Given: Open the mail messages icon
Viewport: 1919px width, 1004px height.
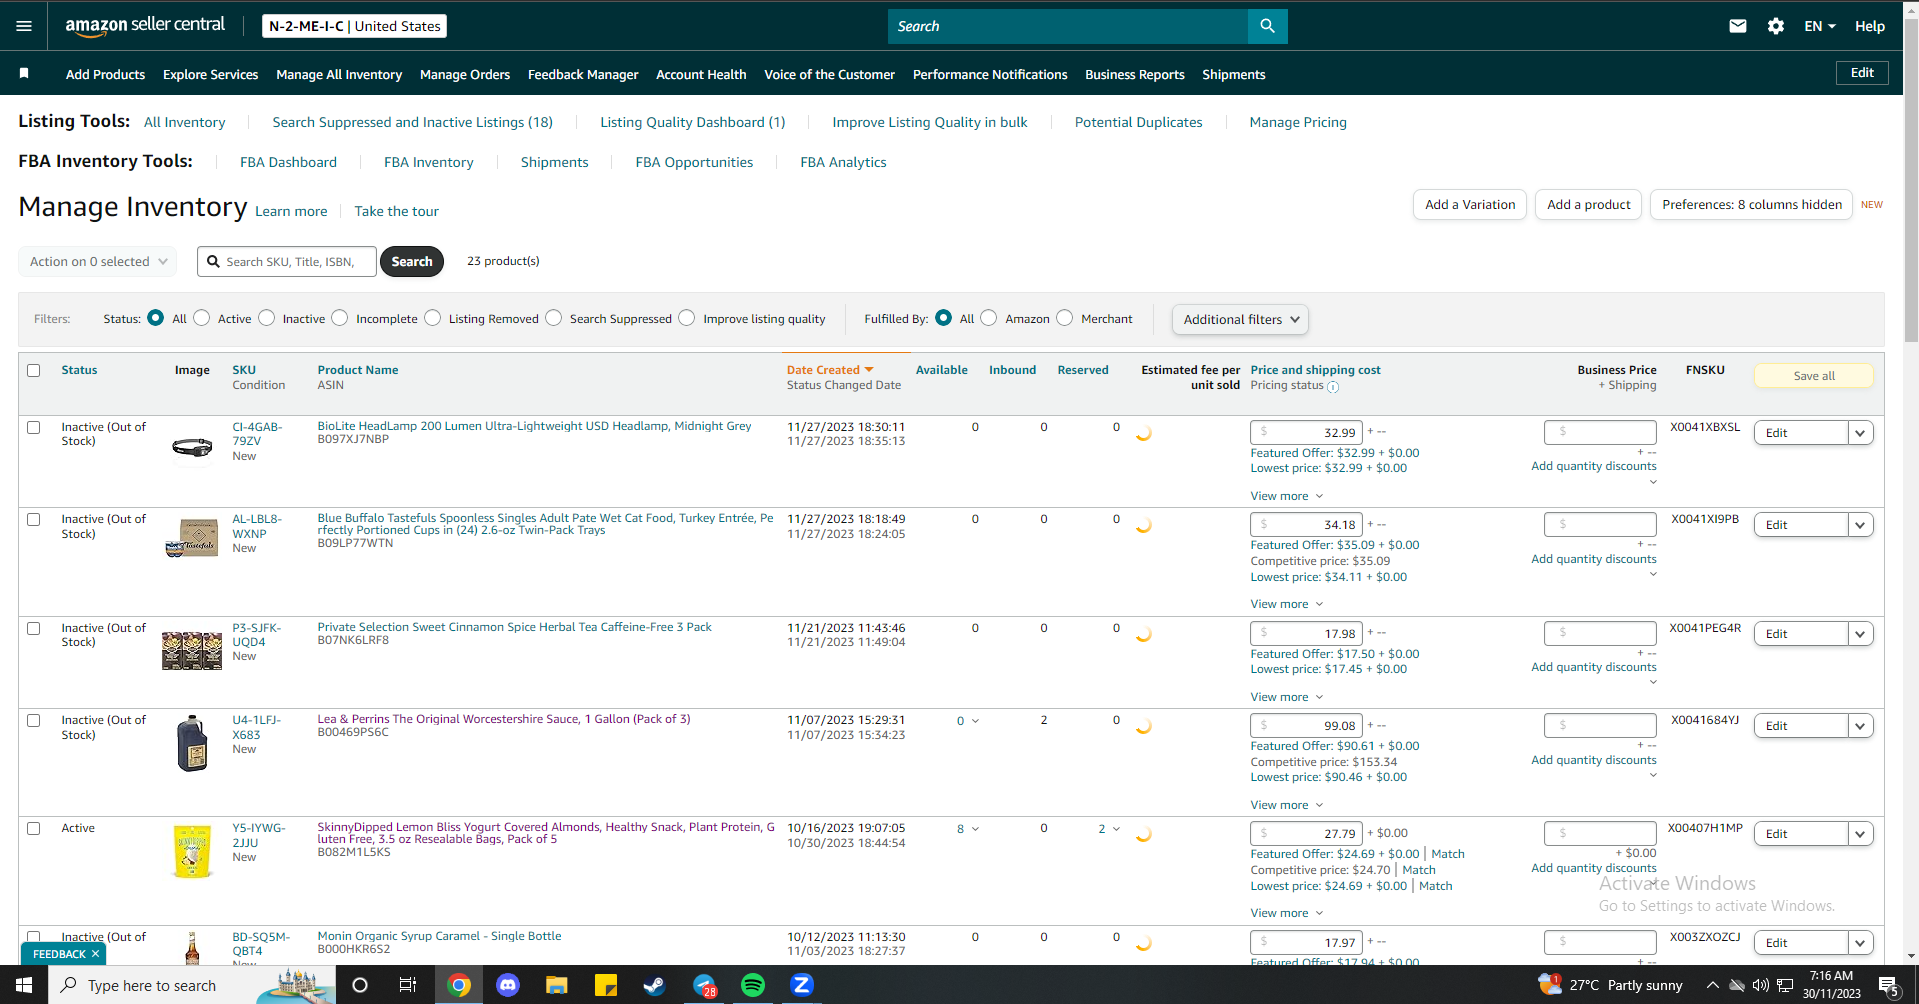Looking at the screenshot, I should coord(1738,26).
